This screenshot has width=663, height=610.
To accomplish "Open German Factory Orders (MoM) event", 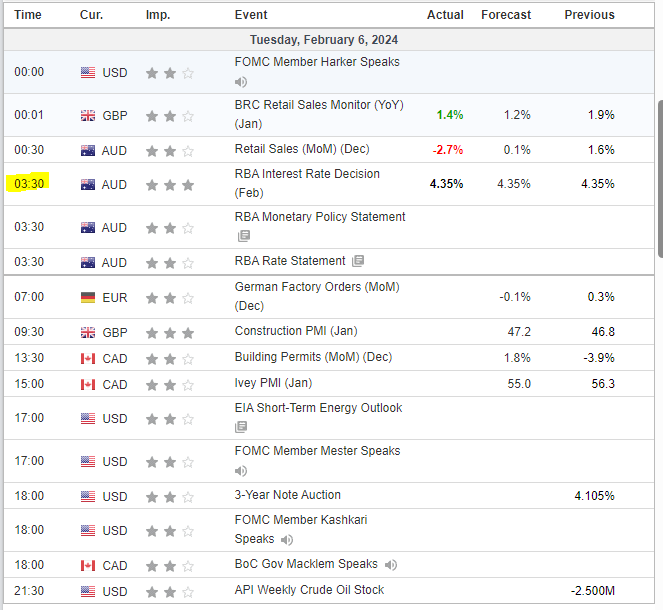I will click(316, 287).
